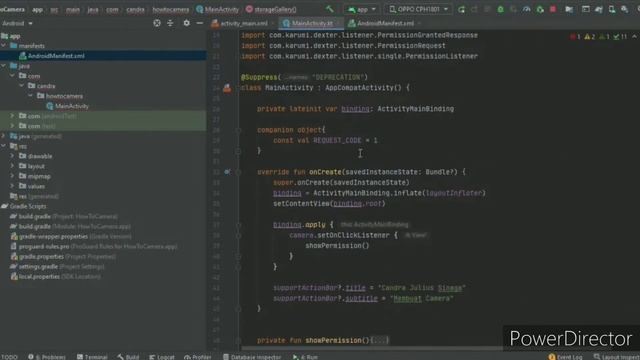Expand the com (test) package

13,126
